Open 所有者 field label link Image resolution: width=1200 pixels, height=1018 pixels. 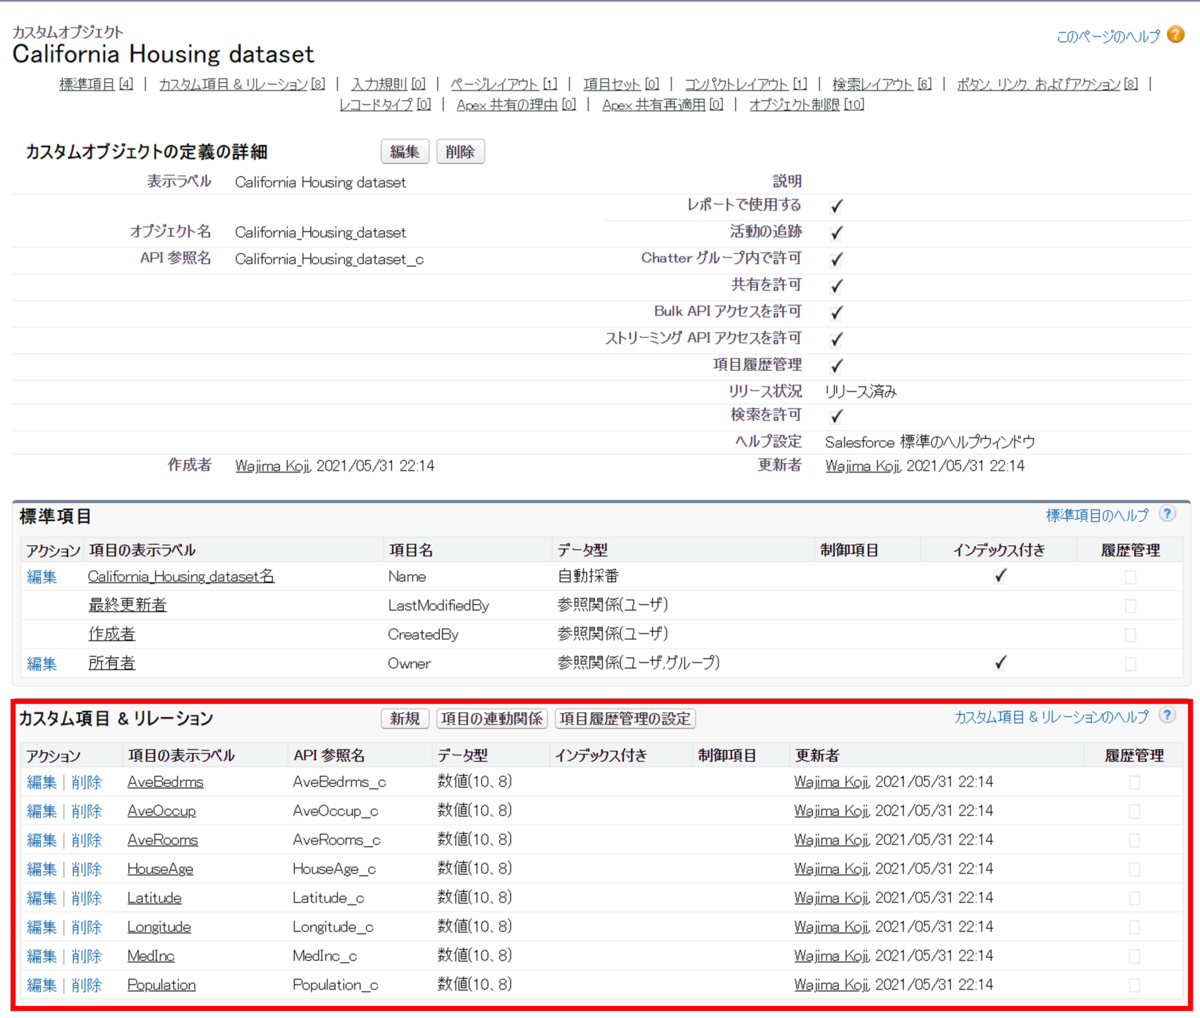pyautogui.click(x=111, y=663)
